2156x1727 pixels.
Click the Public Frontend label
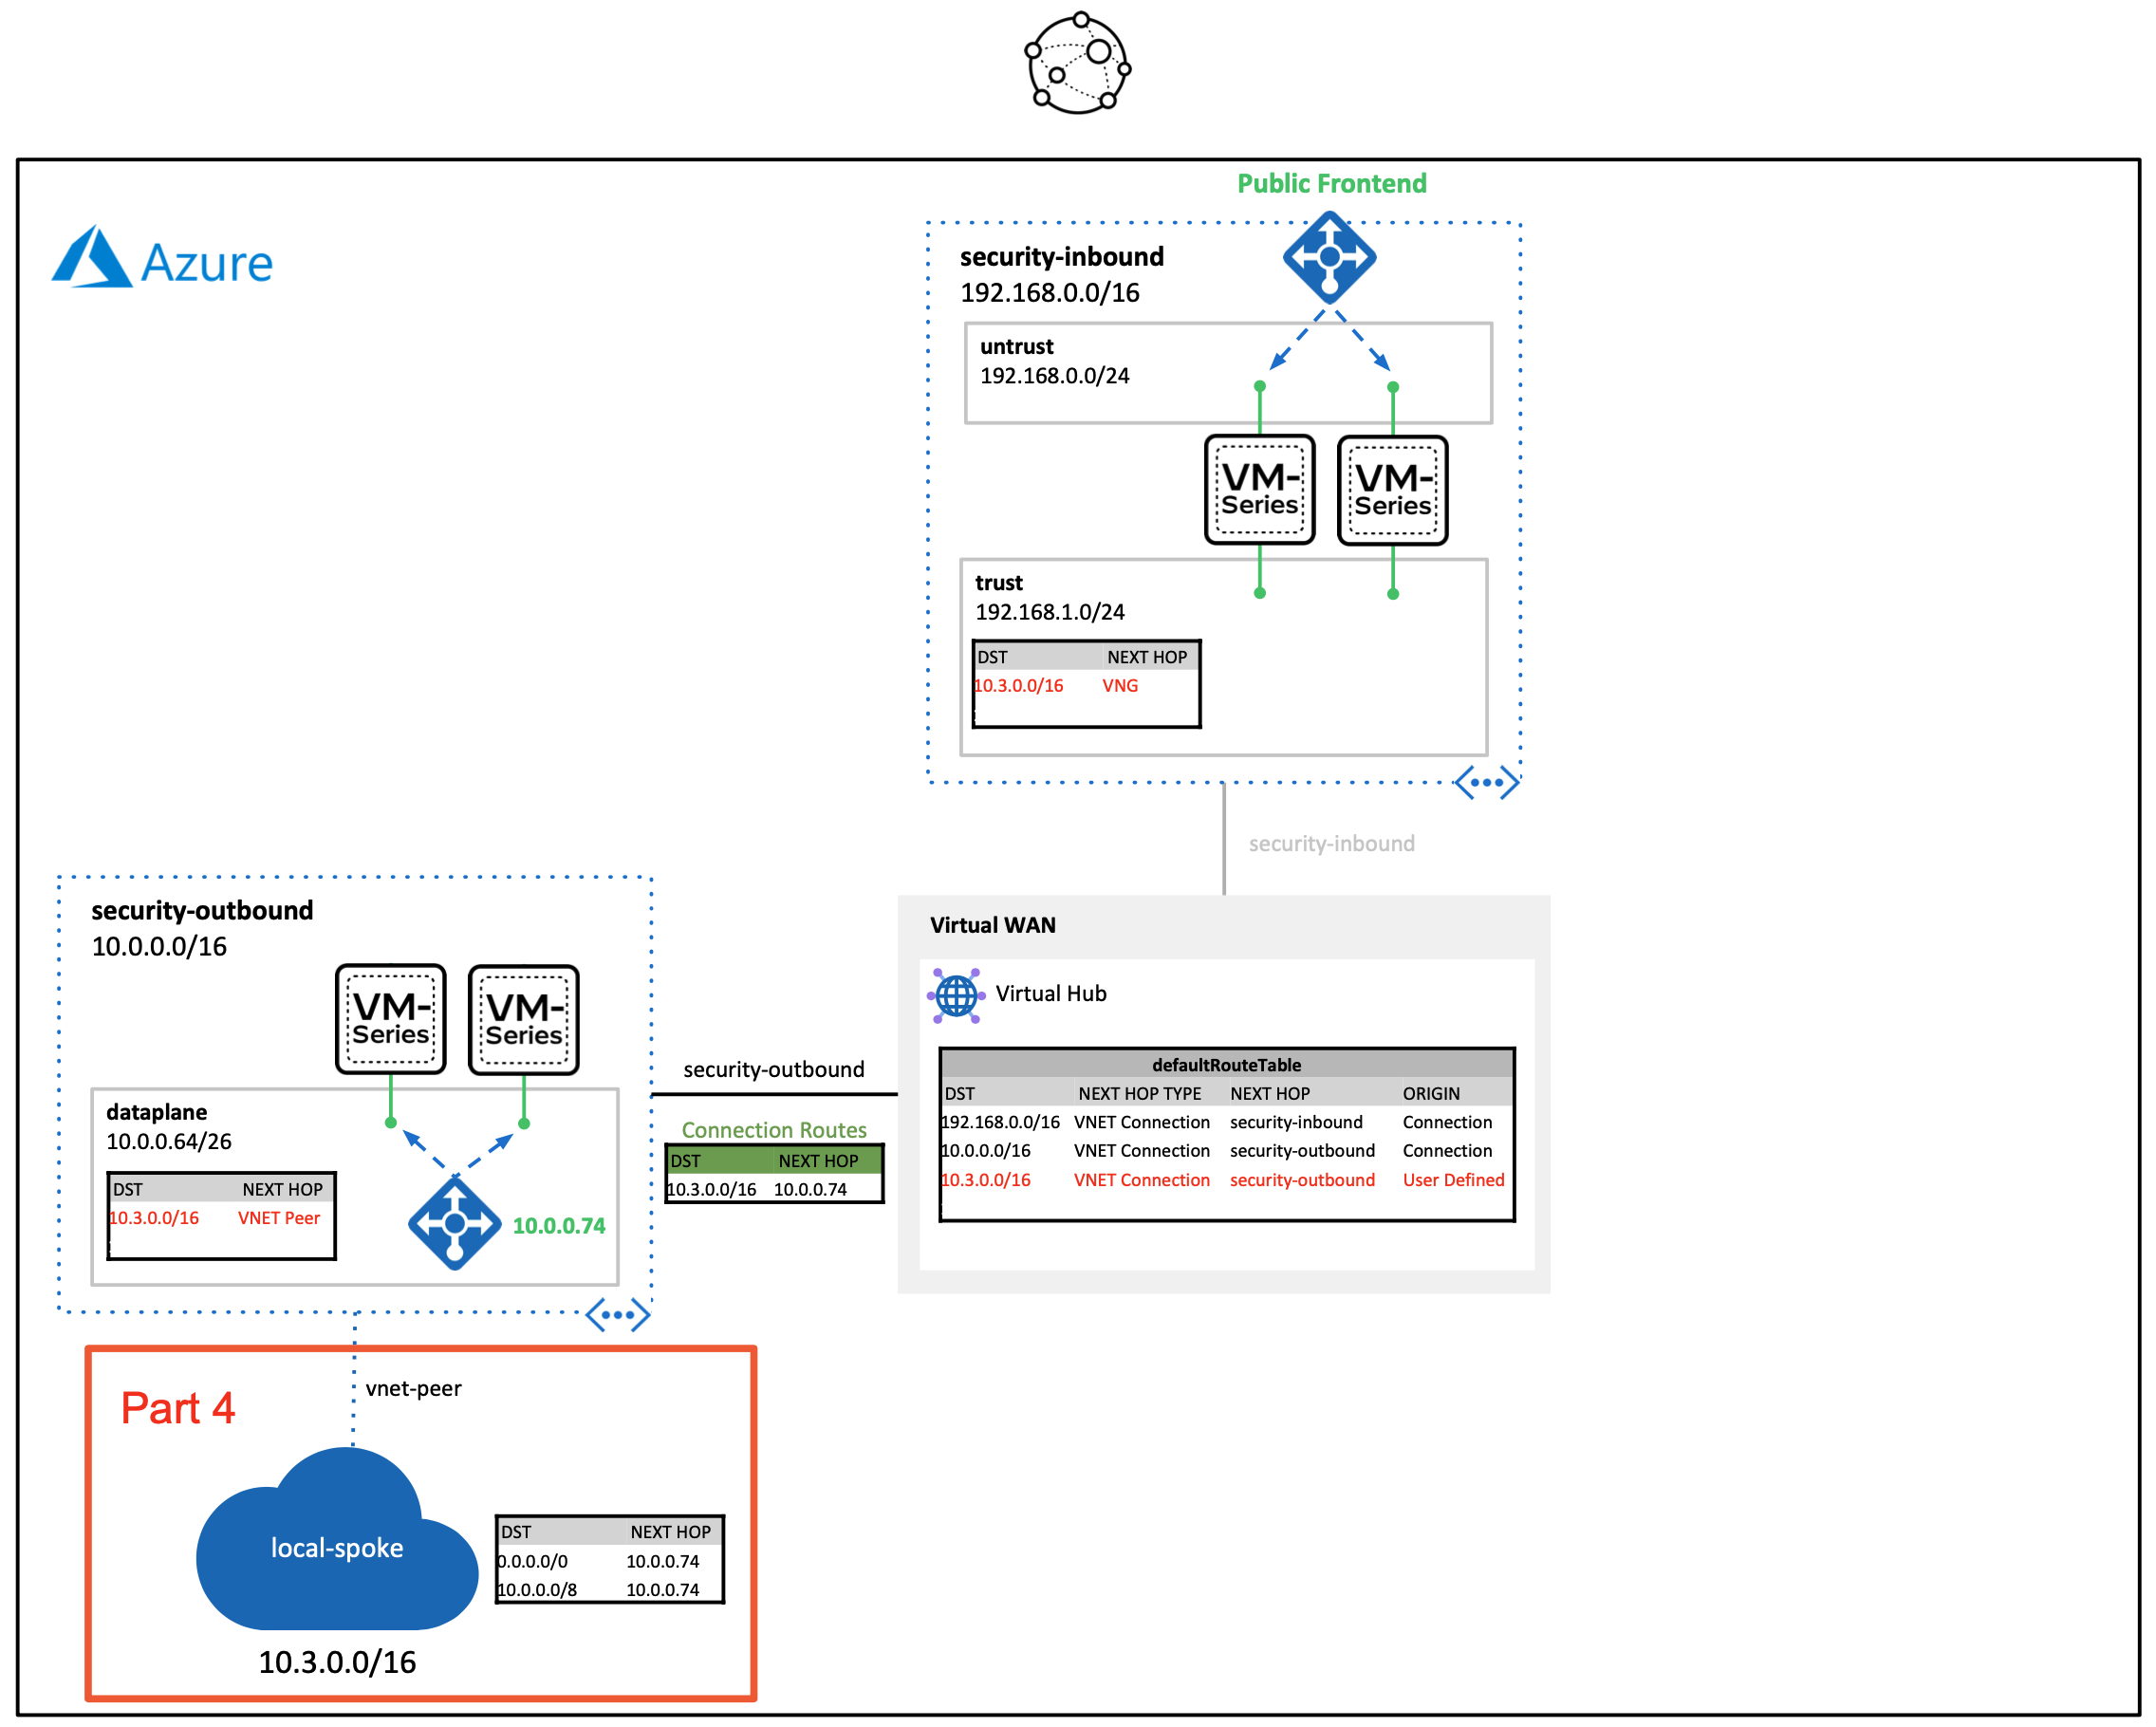[1331, 183]
